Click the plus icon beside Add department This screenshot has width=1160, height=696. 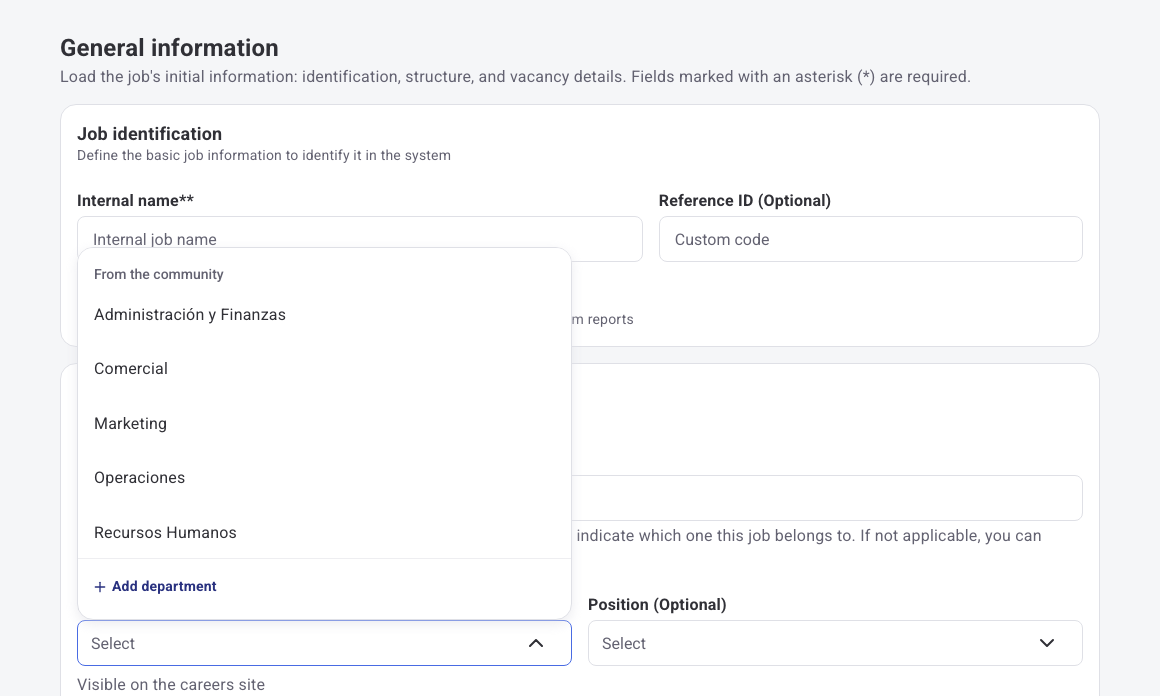(x=100, y=587)
